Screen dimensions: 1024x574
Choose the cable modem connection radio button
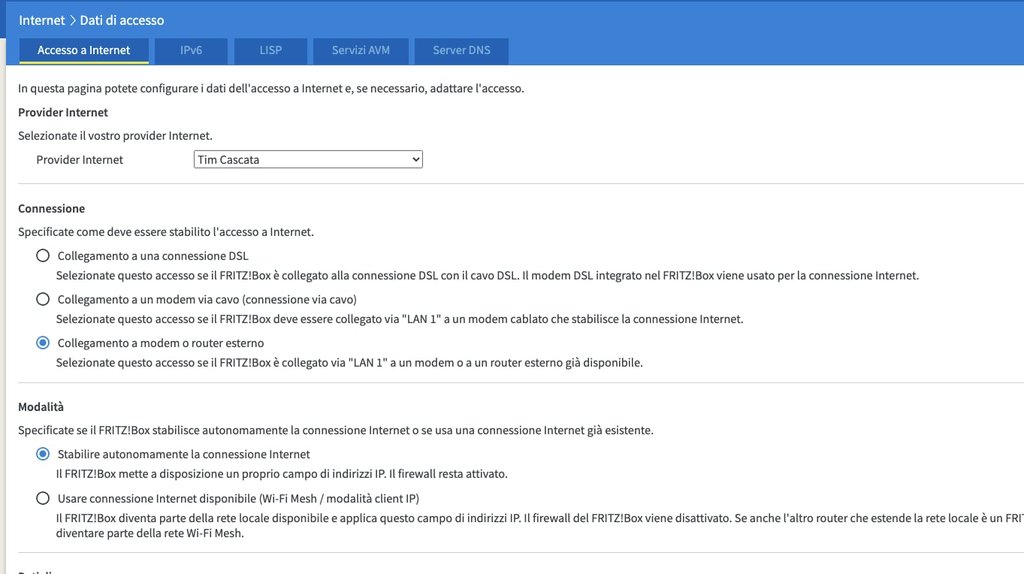pyautogui.click(x=43, y=299)
